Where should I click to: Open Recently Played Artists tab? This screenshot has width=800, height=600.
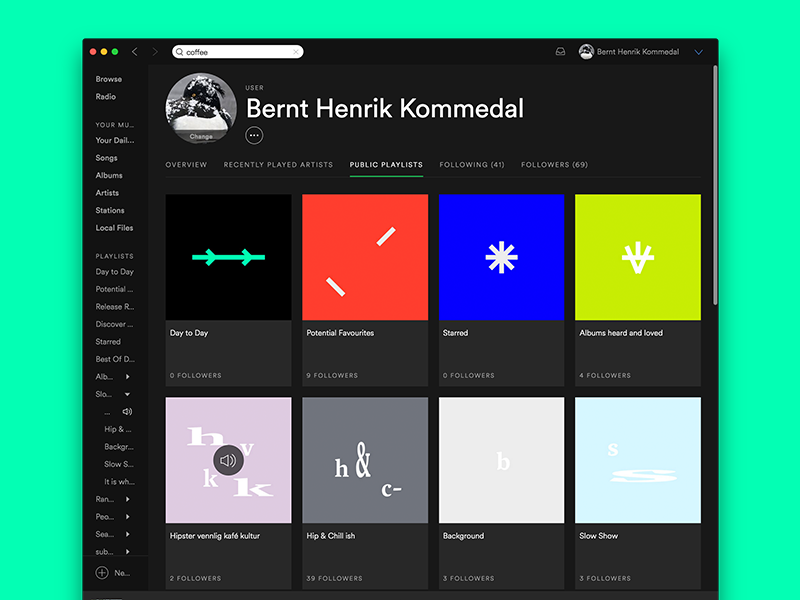(278, 165)
